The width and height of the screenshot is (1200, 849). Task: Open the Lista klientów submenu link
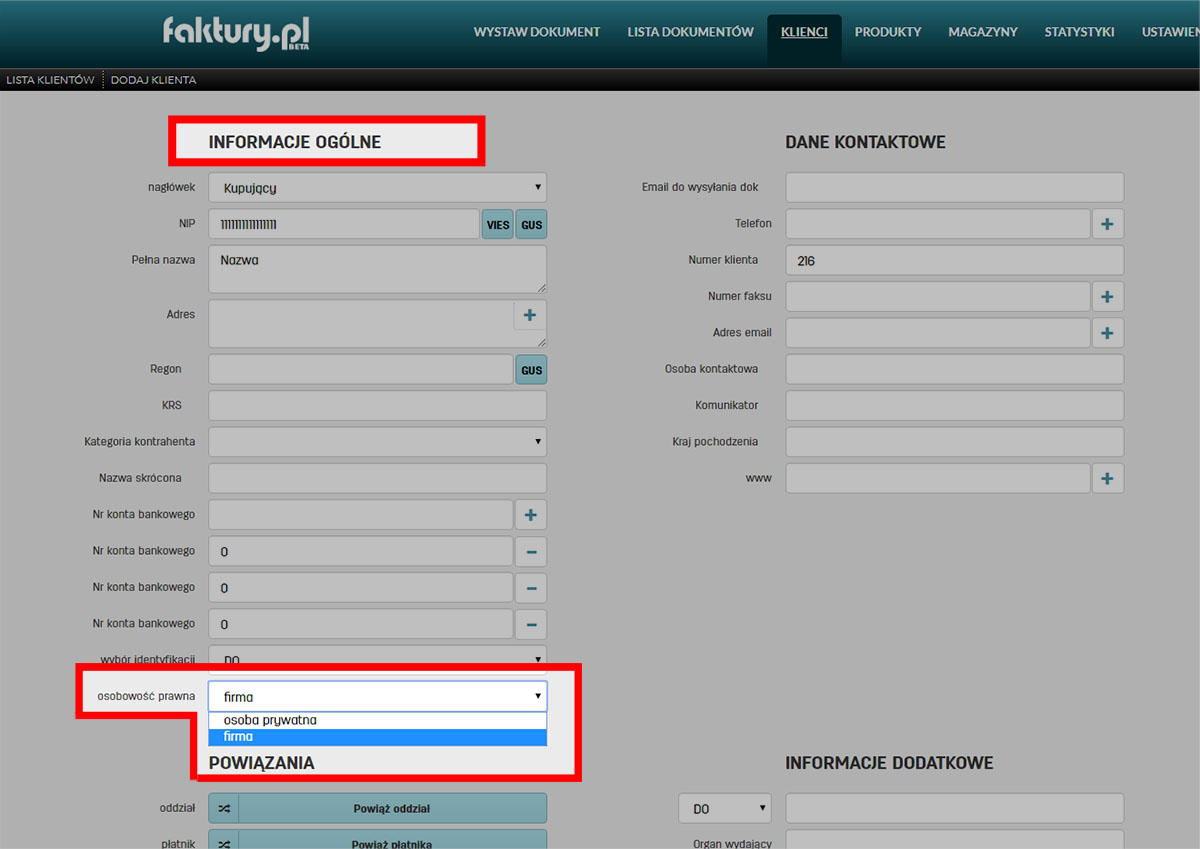50,80
